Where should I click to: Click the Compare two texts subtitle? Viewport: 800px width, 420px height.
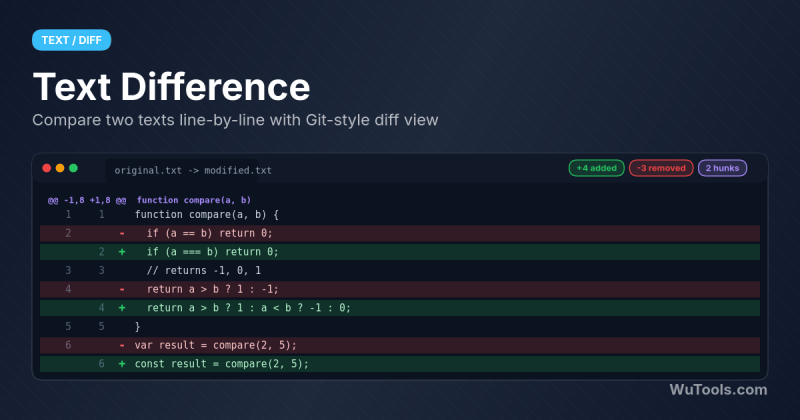pyautogui.click(x=235, y=120)
